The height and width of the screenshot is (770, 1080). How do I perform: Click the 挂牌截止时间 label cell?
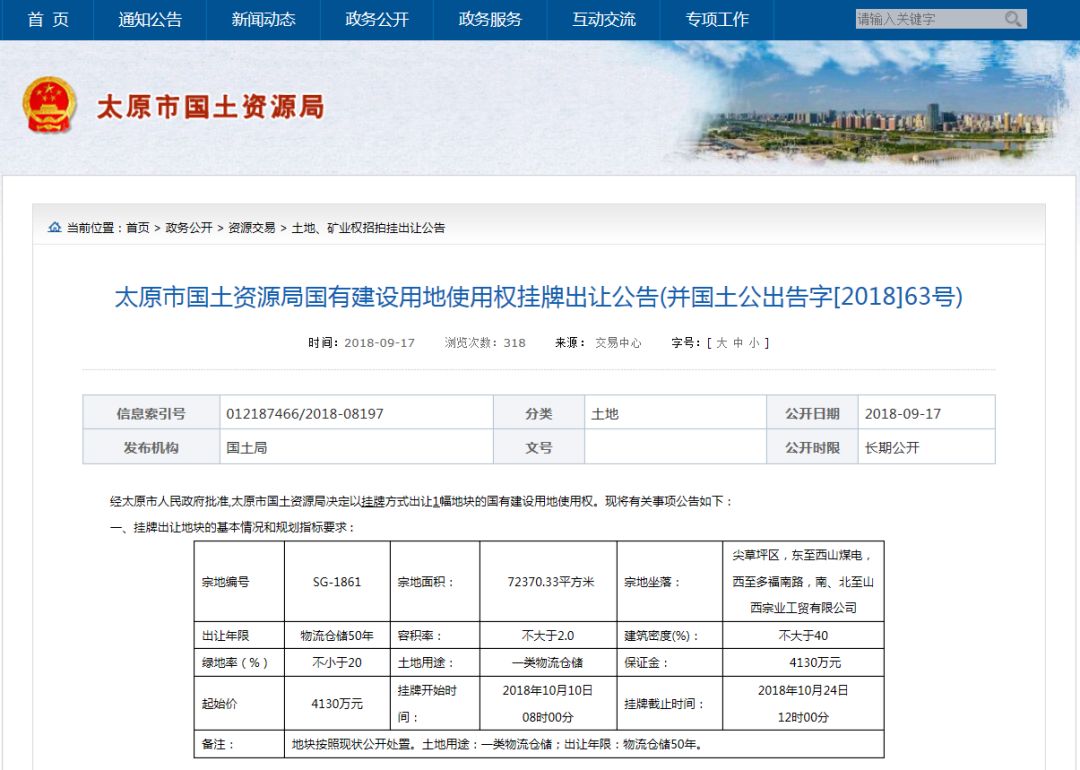(669, 703)
